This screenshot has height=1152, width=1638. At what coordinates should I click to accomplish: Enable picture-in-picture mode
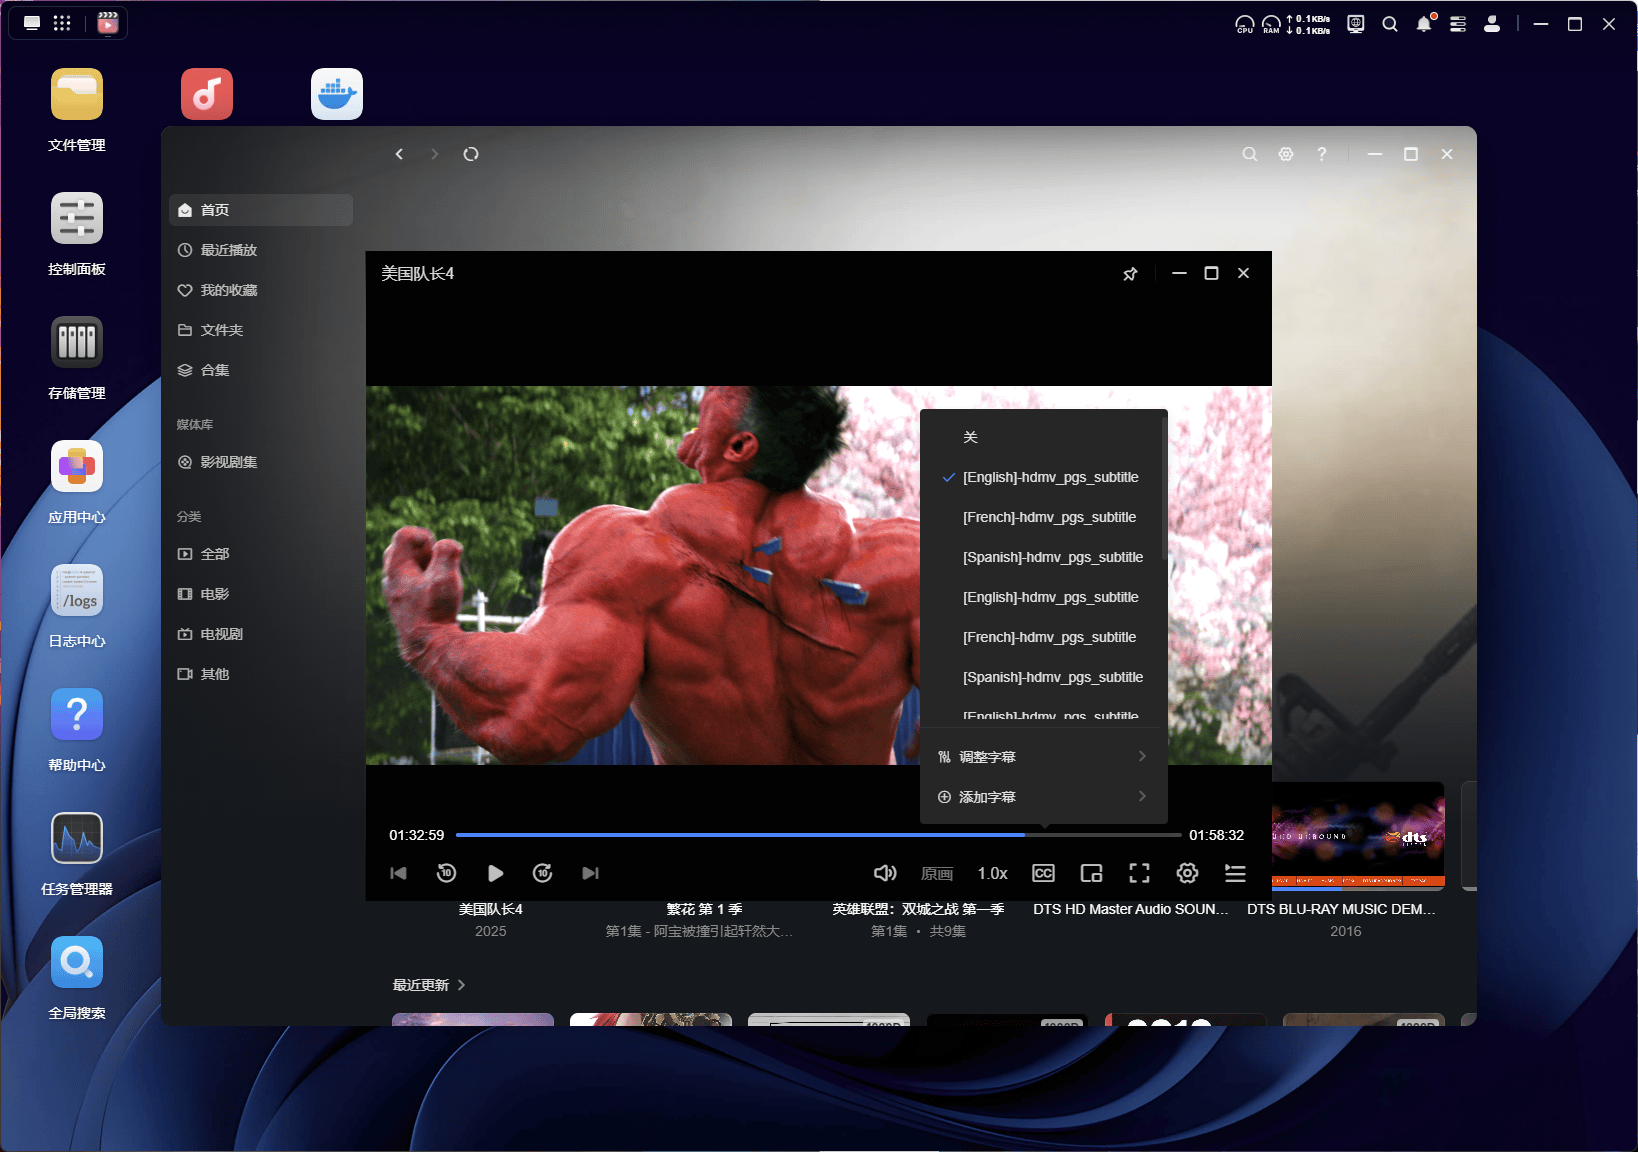click(1091, 873)
